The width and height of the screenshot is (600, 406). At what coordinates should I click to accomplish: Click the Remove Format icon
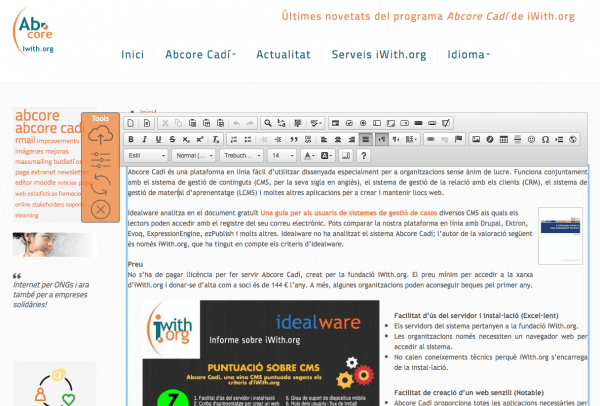coord(216,140)
